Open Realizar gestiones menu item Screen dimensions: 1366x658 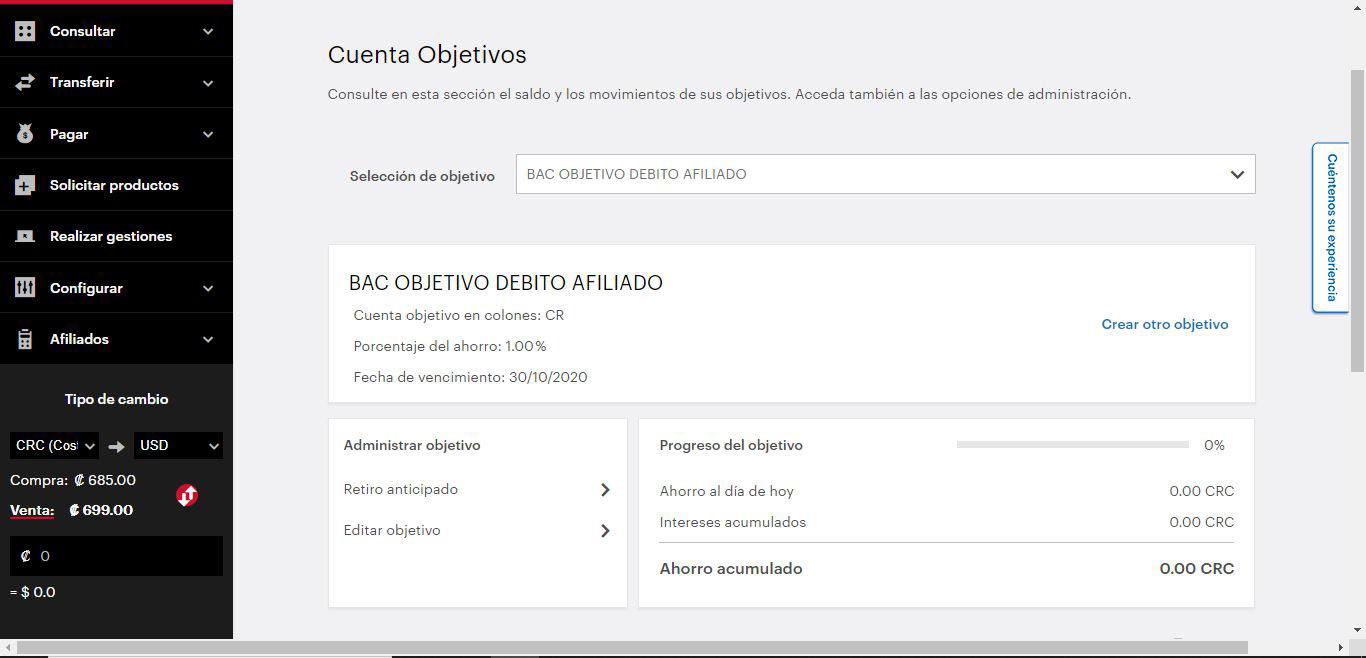pyautogui.click(x=116, y=236)
